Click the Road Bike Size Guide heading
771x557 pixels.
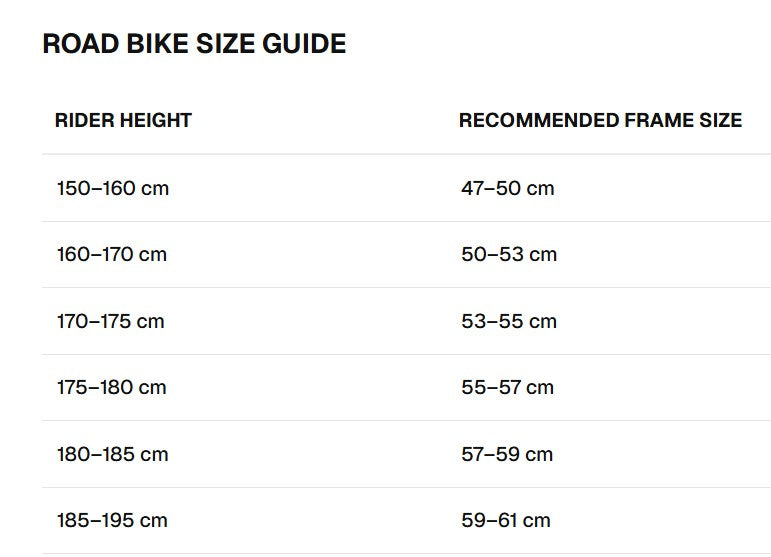point(194,43)
